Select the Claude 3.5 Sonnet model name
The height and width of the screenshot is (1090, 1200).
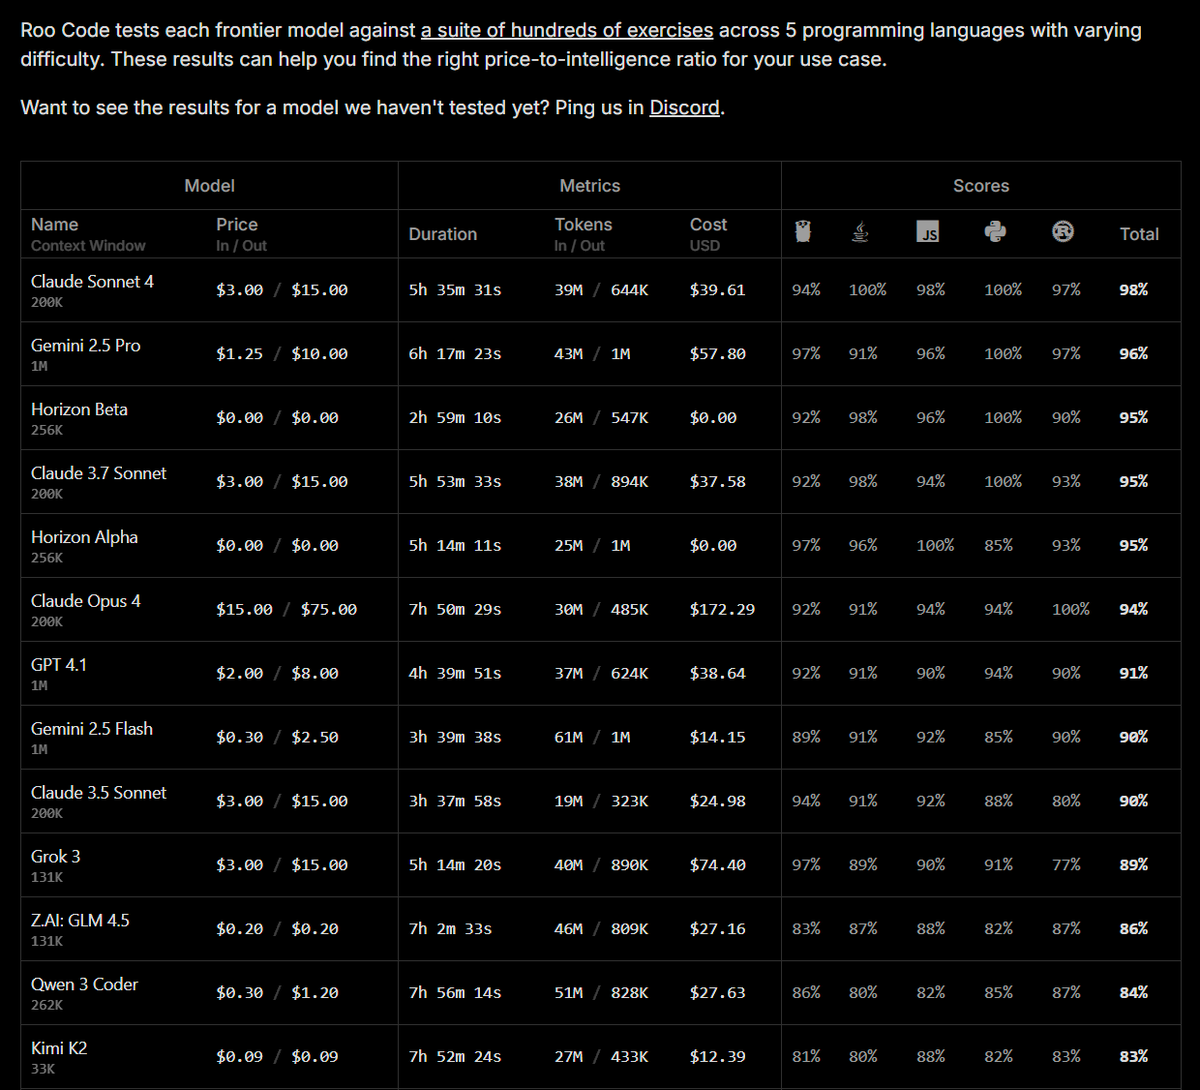pos(99,793)
